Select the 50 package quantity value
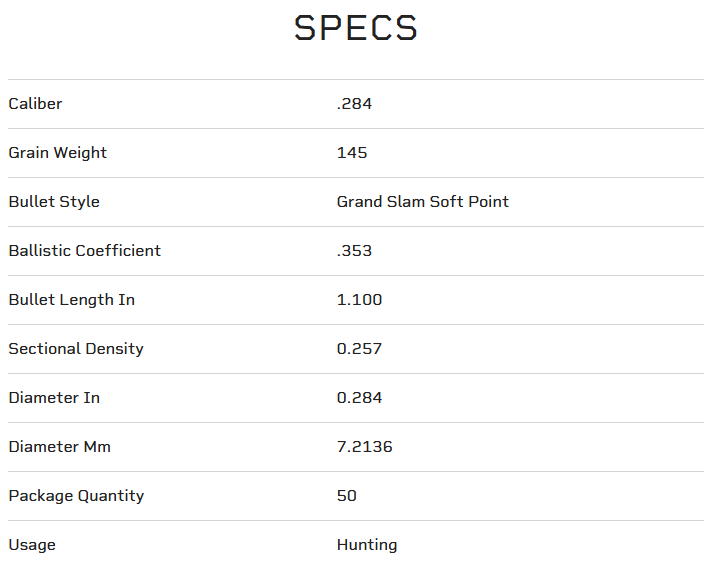The height and width of the screenshot is (565, 709). coord(347,496)
